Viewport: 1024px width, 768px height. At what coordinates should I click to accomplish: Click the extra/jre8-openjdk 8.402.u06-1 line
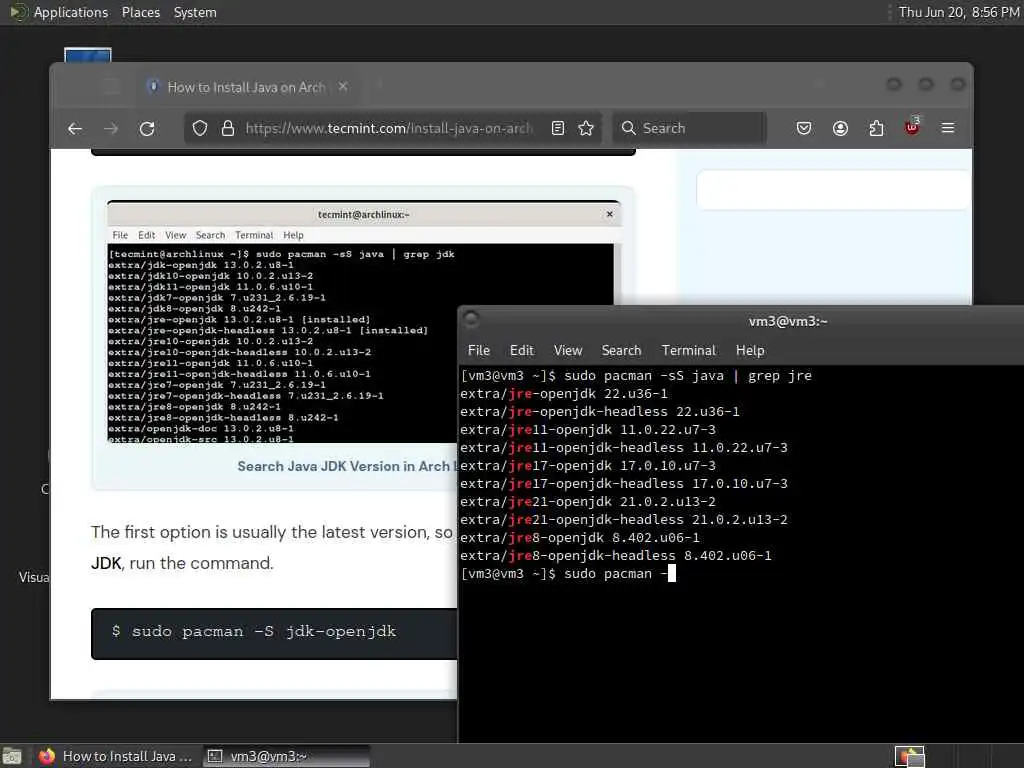click(x=580, y=537)
